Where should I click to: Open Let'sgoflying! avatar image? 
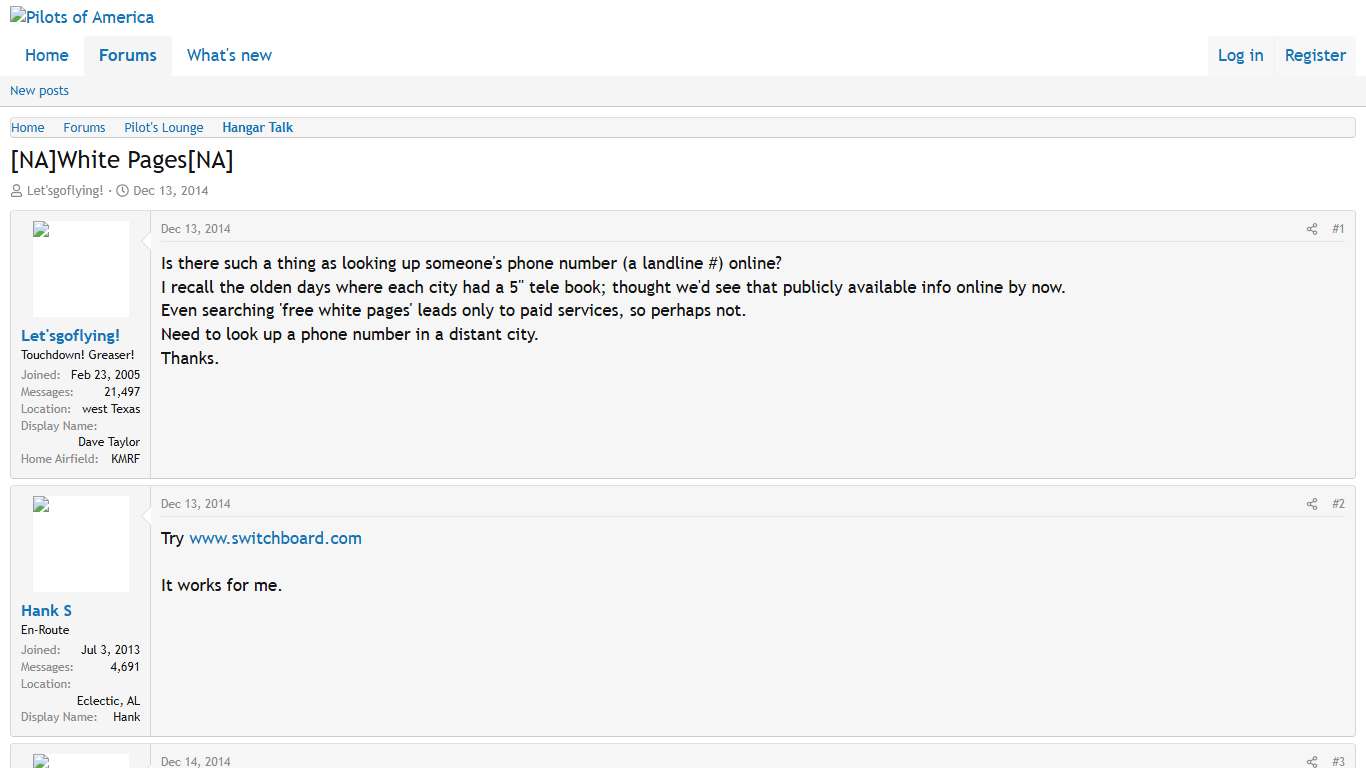point(81,269)
